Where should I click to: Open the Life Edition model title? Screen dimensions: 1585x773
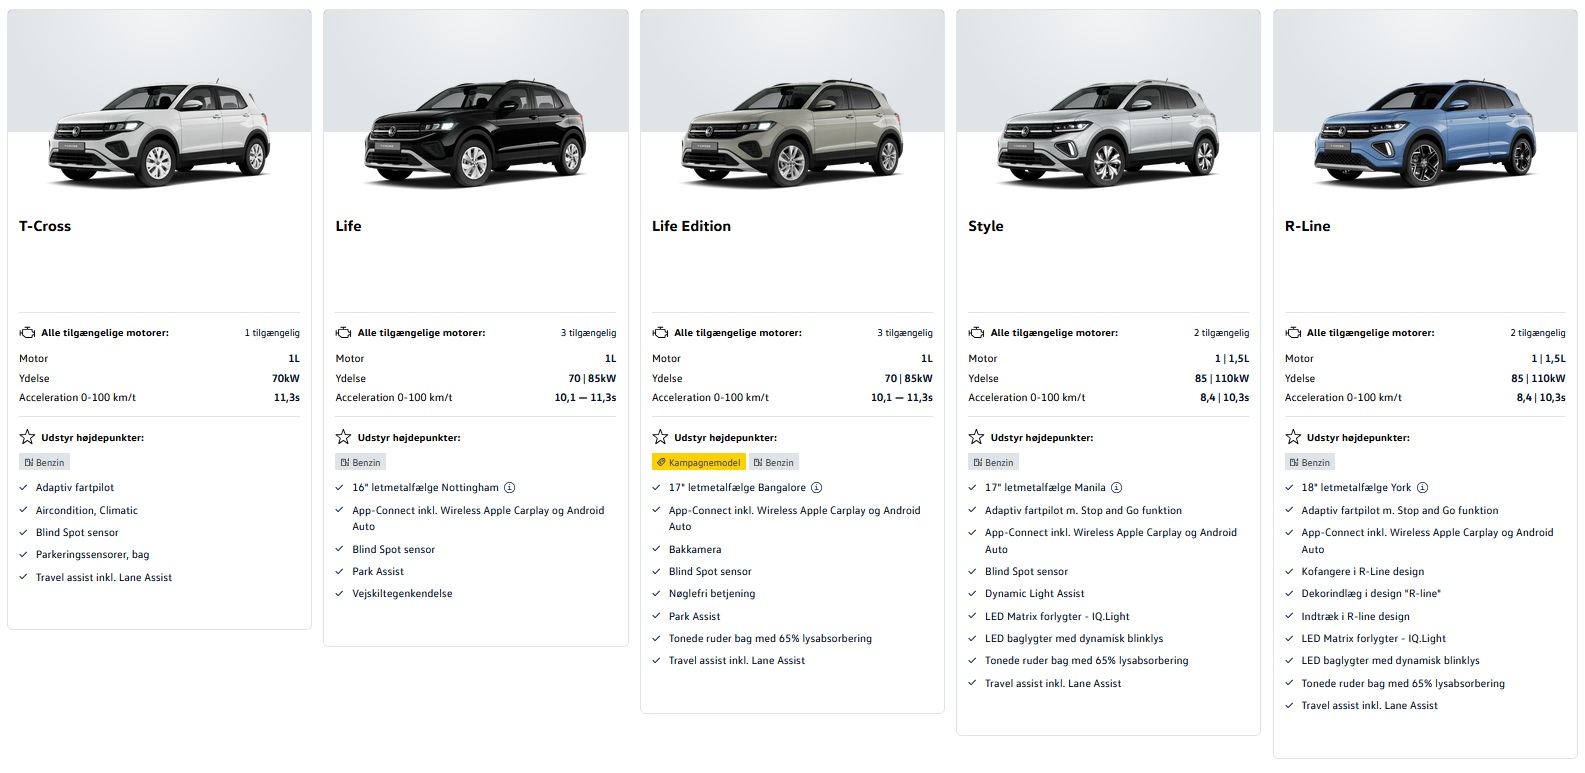point(691,226)
